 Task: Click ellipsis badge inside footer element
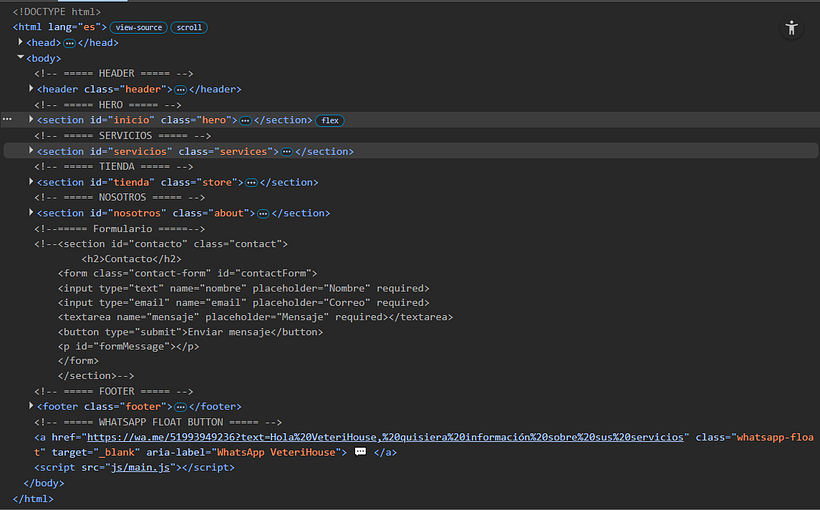click(x=180, y=407)
